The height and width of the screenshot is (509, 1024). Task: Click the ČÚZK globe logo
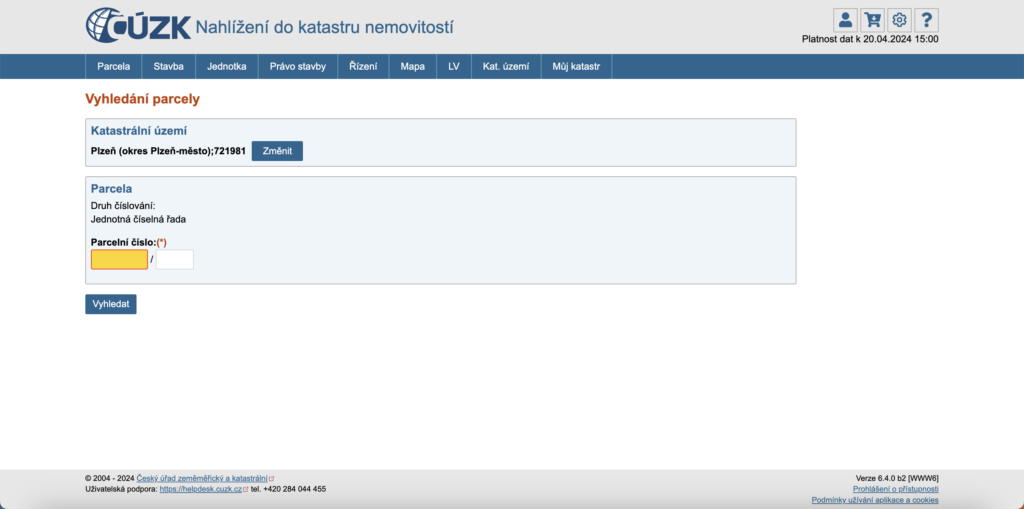(x=108, y=25)
